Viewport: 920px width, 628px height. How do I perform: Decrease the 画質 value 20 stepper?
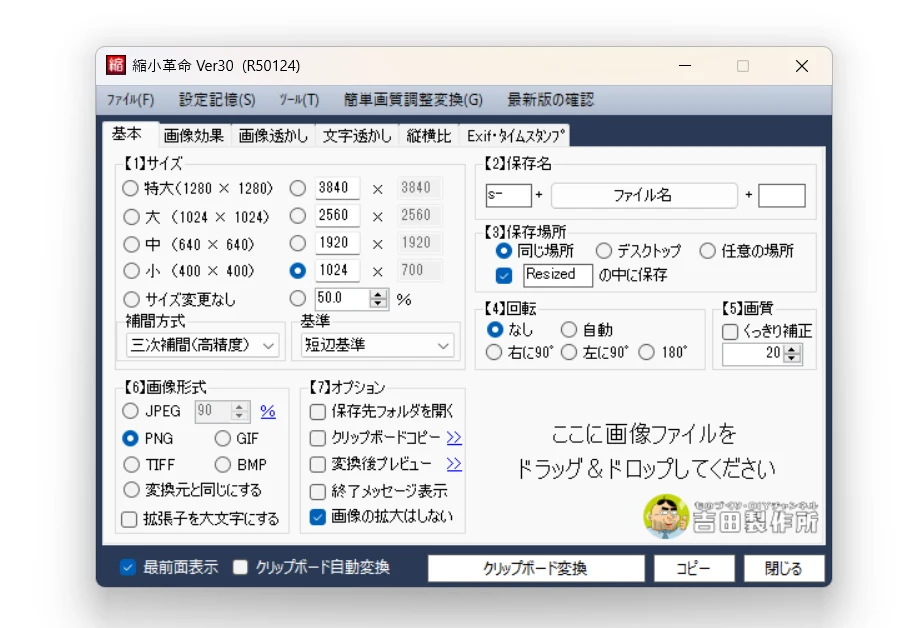tap(792, 357)
